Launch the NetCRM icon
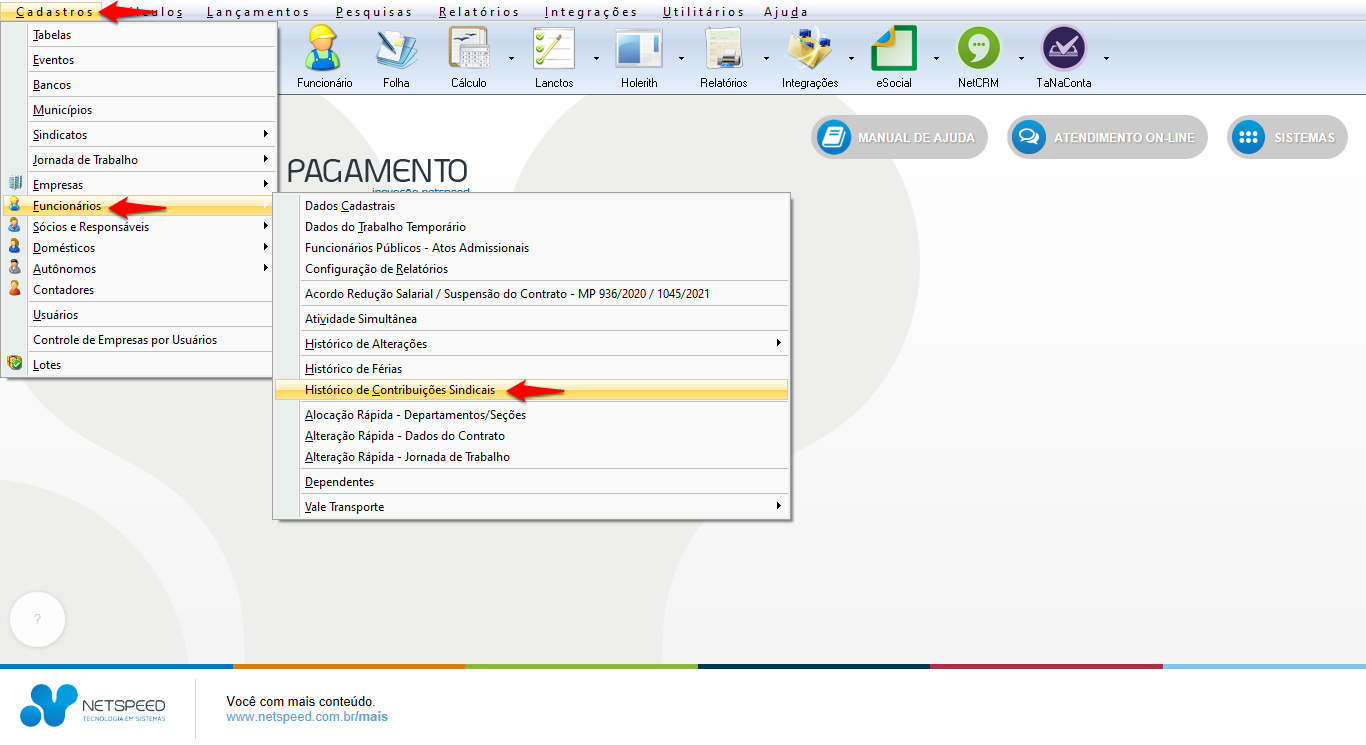Image resolution: width=1366 pixels, height=745 pixels. point(978,56)
